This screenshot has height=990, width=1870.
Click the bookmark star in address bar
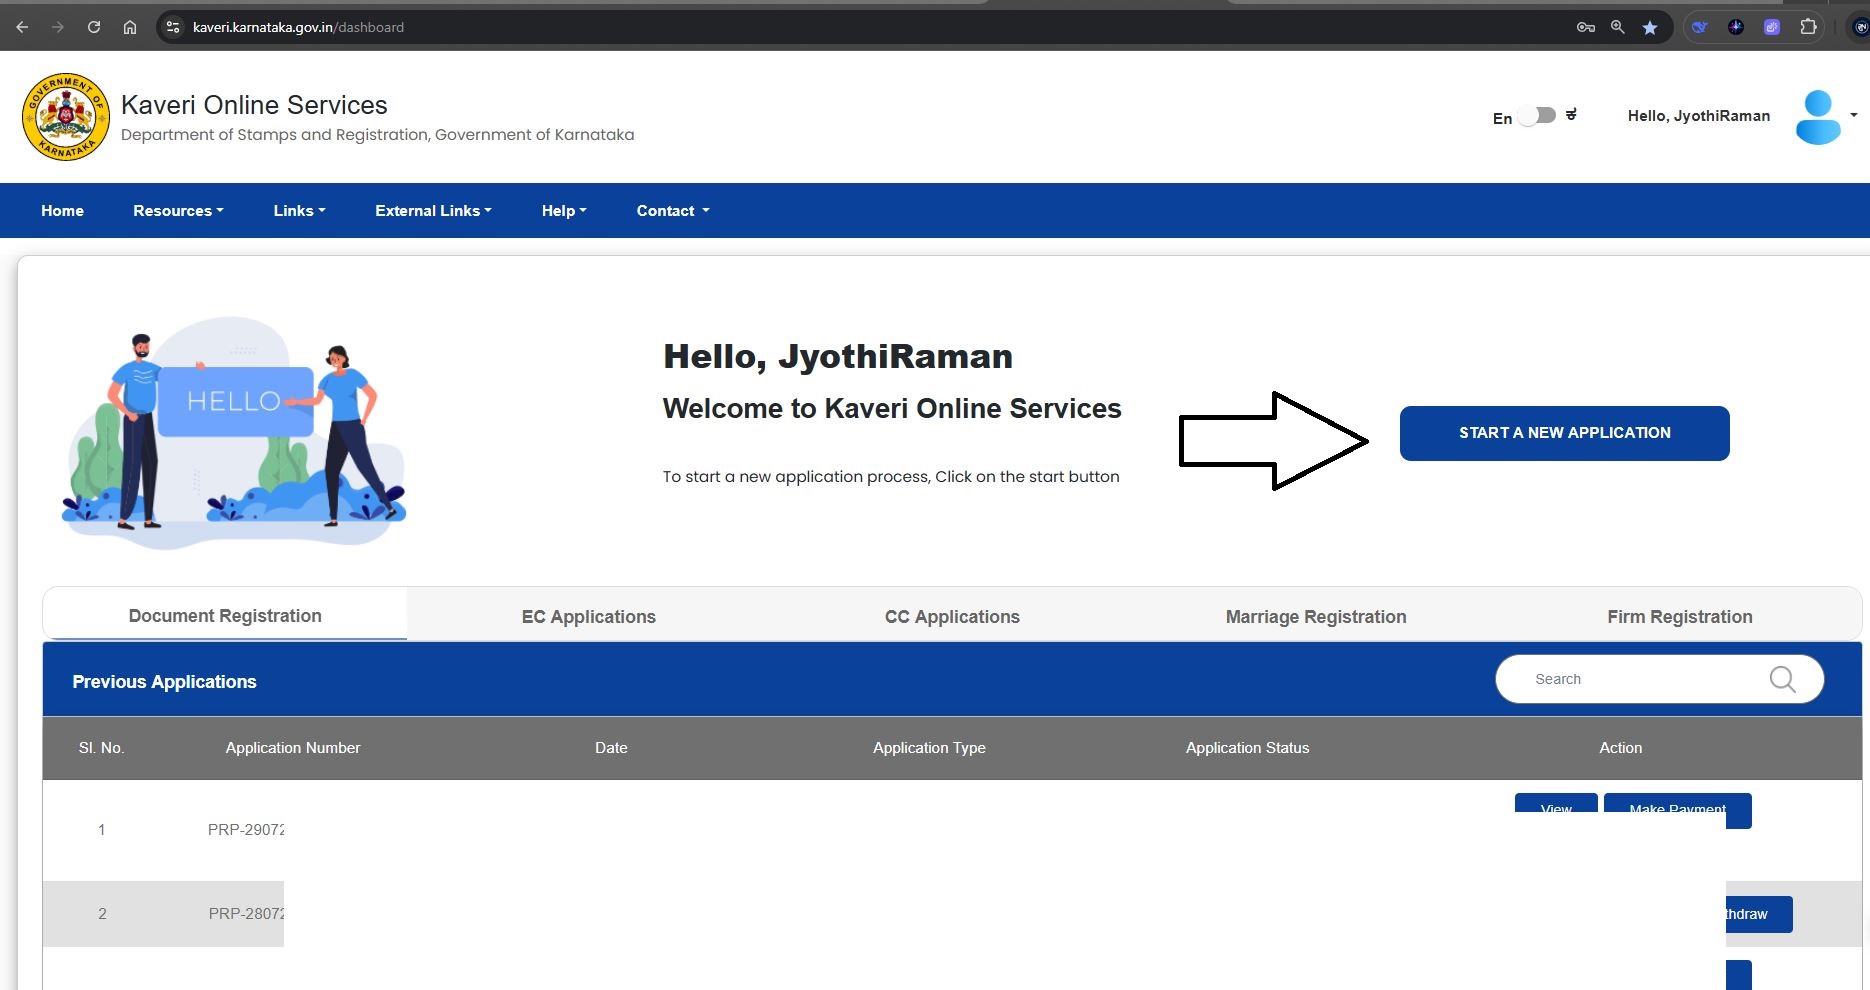pos(1650,28)
